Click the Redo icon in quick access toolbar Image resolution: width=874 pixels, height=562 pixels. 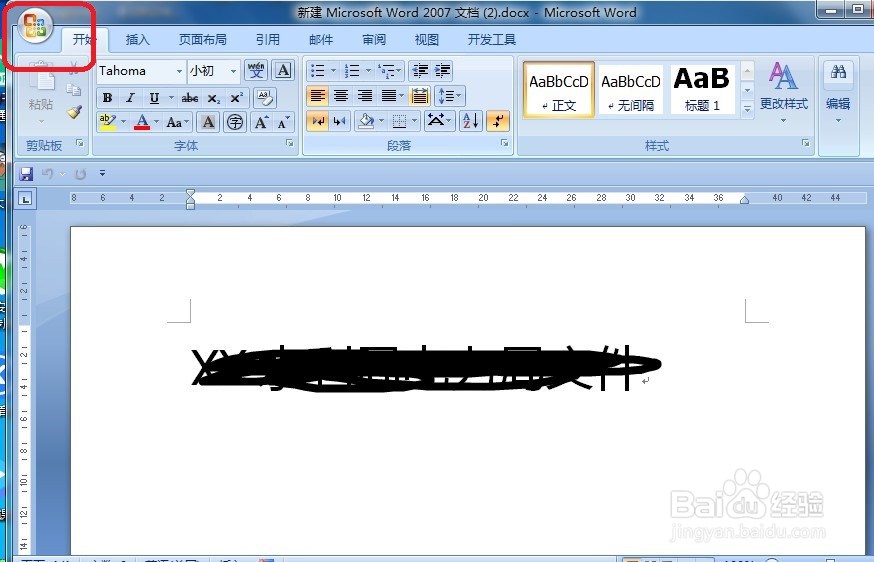tap(80, 173)
